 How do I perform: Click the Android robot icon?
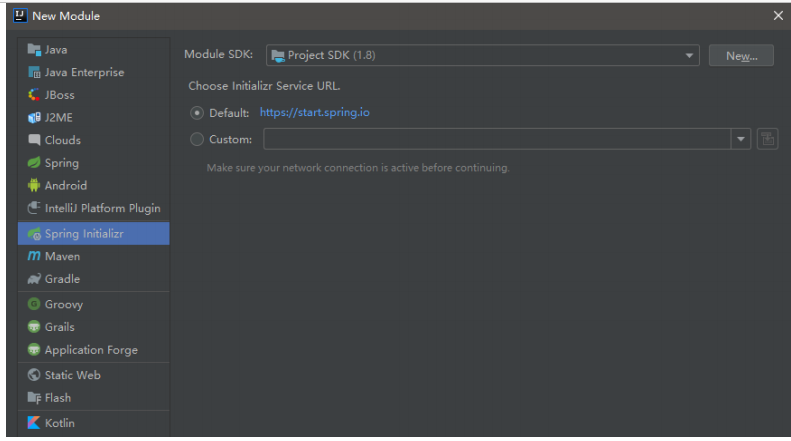click(34, 185)
